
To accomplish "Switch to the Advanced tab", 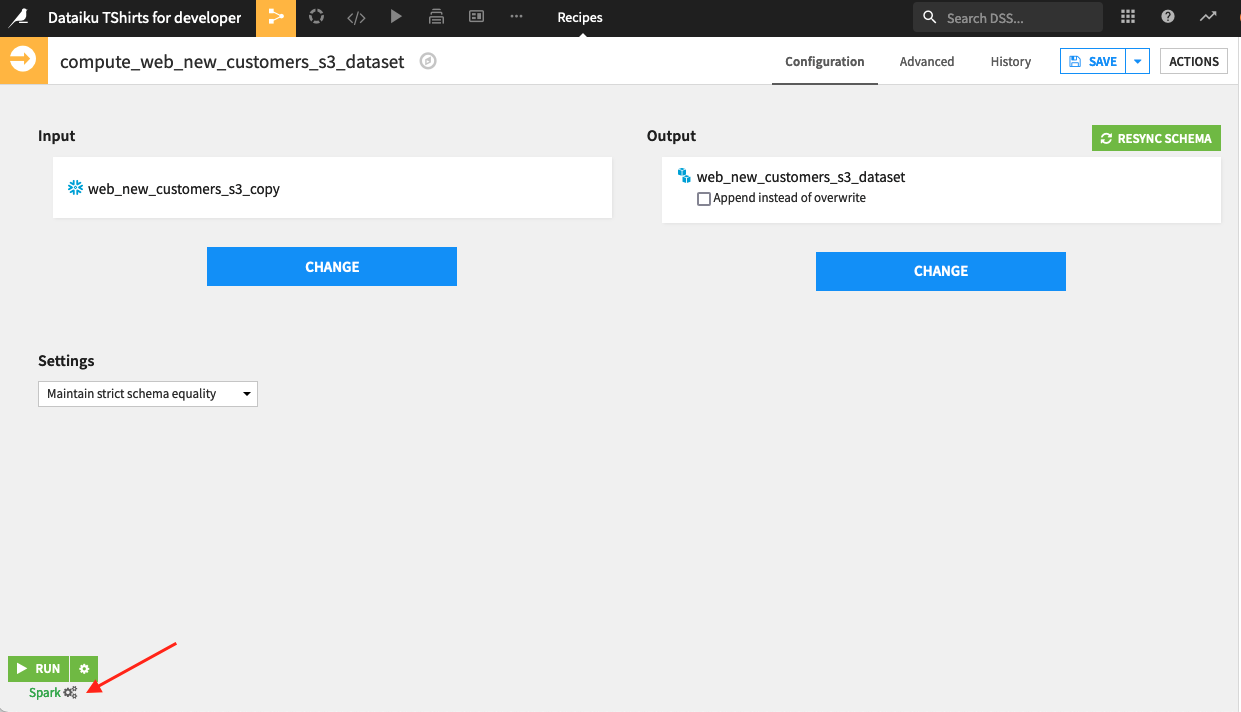I will [x=926, y=61].
